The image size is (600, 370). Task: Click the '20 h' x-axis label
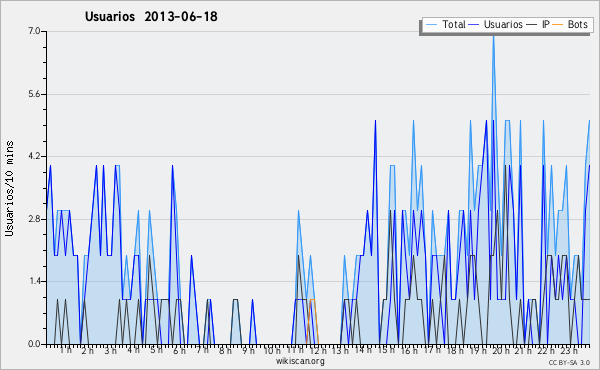coord(501,350)
